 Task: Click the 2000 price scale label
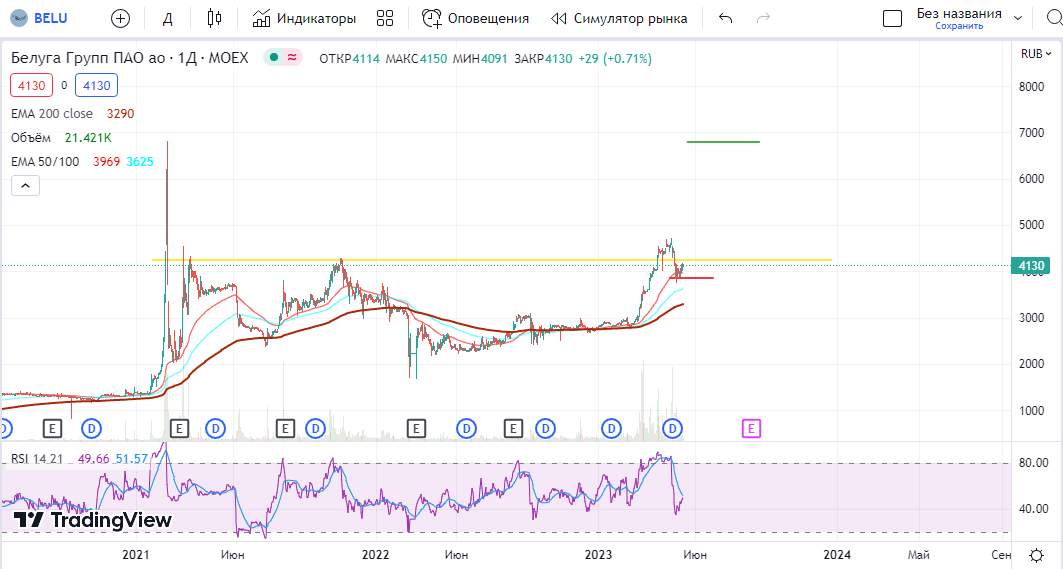coord(1031,364)
